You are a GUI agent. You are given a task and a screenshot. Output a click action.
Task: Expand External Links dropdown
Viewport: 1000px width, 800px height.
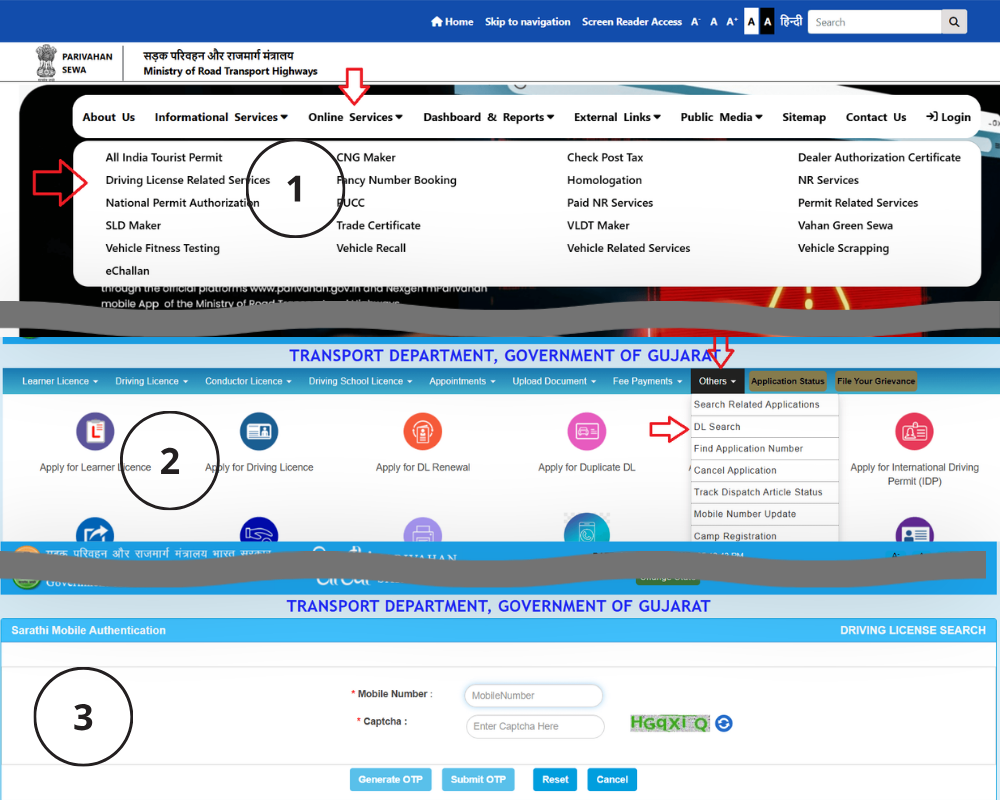[x=617, y=117]
